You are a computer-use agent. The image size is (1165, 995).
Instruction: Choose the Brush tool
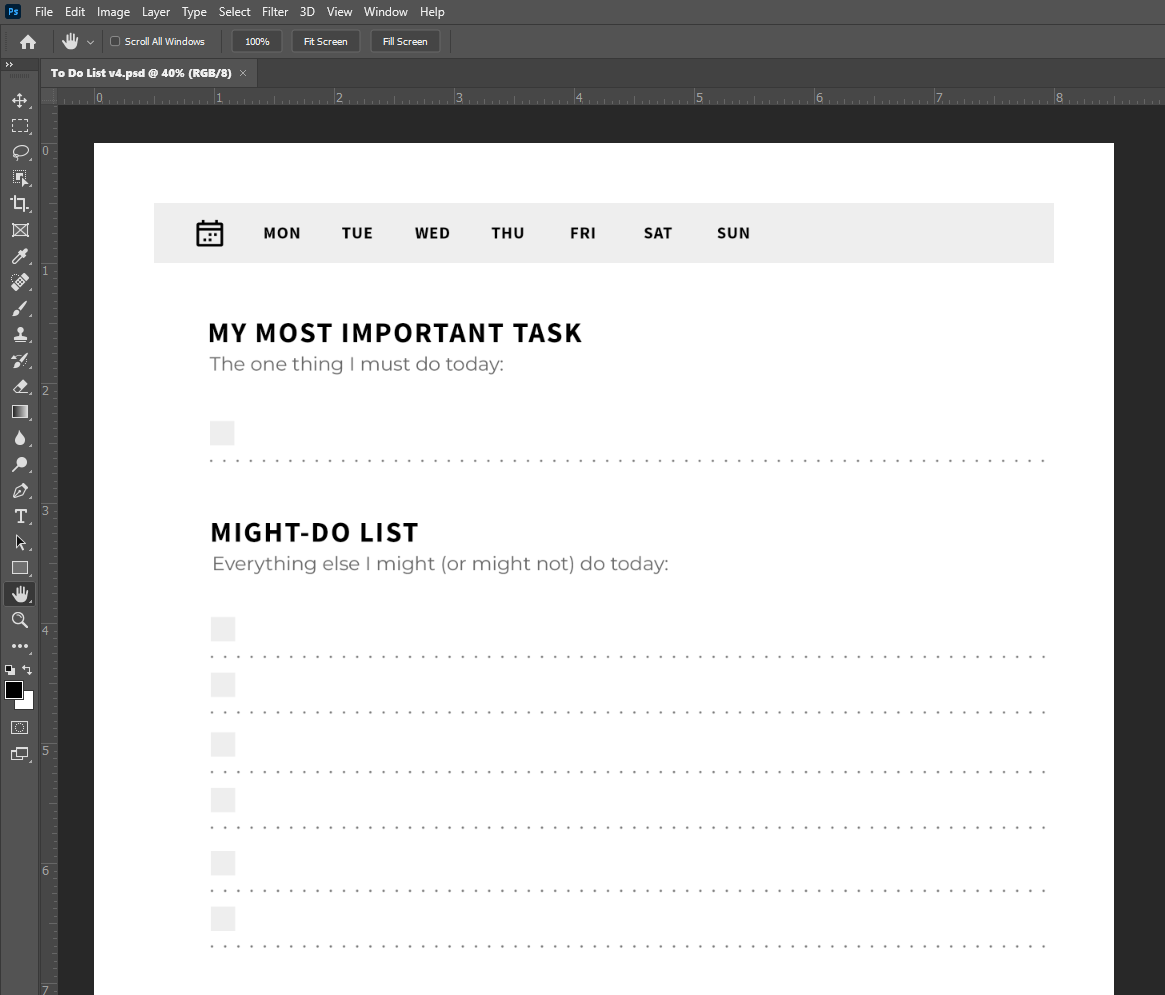point(19,309)
